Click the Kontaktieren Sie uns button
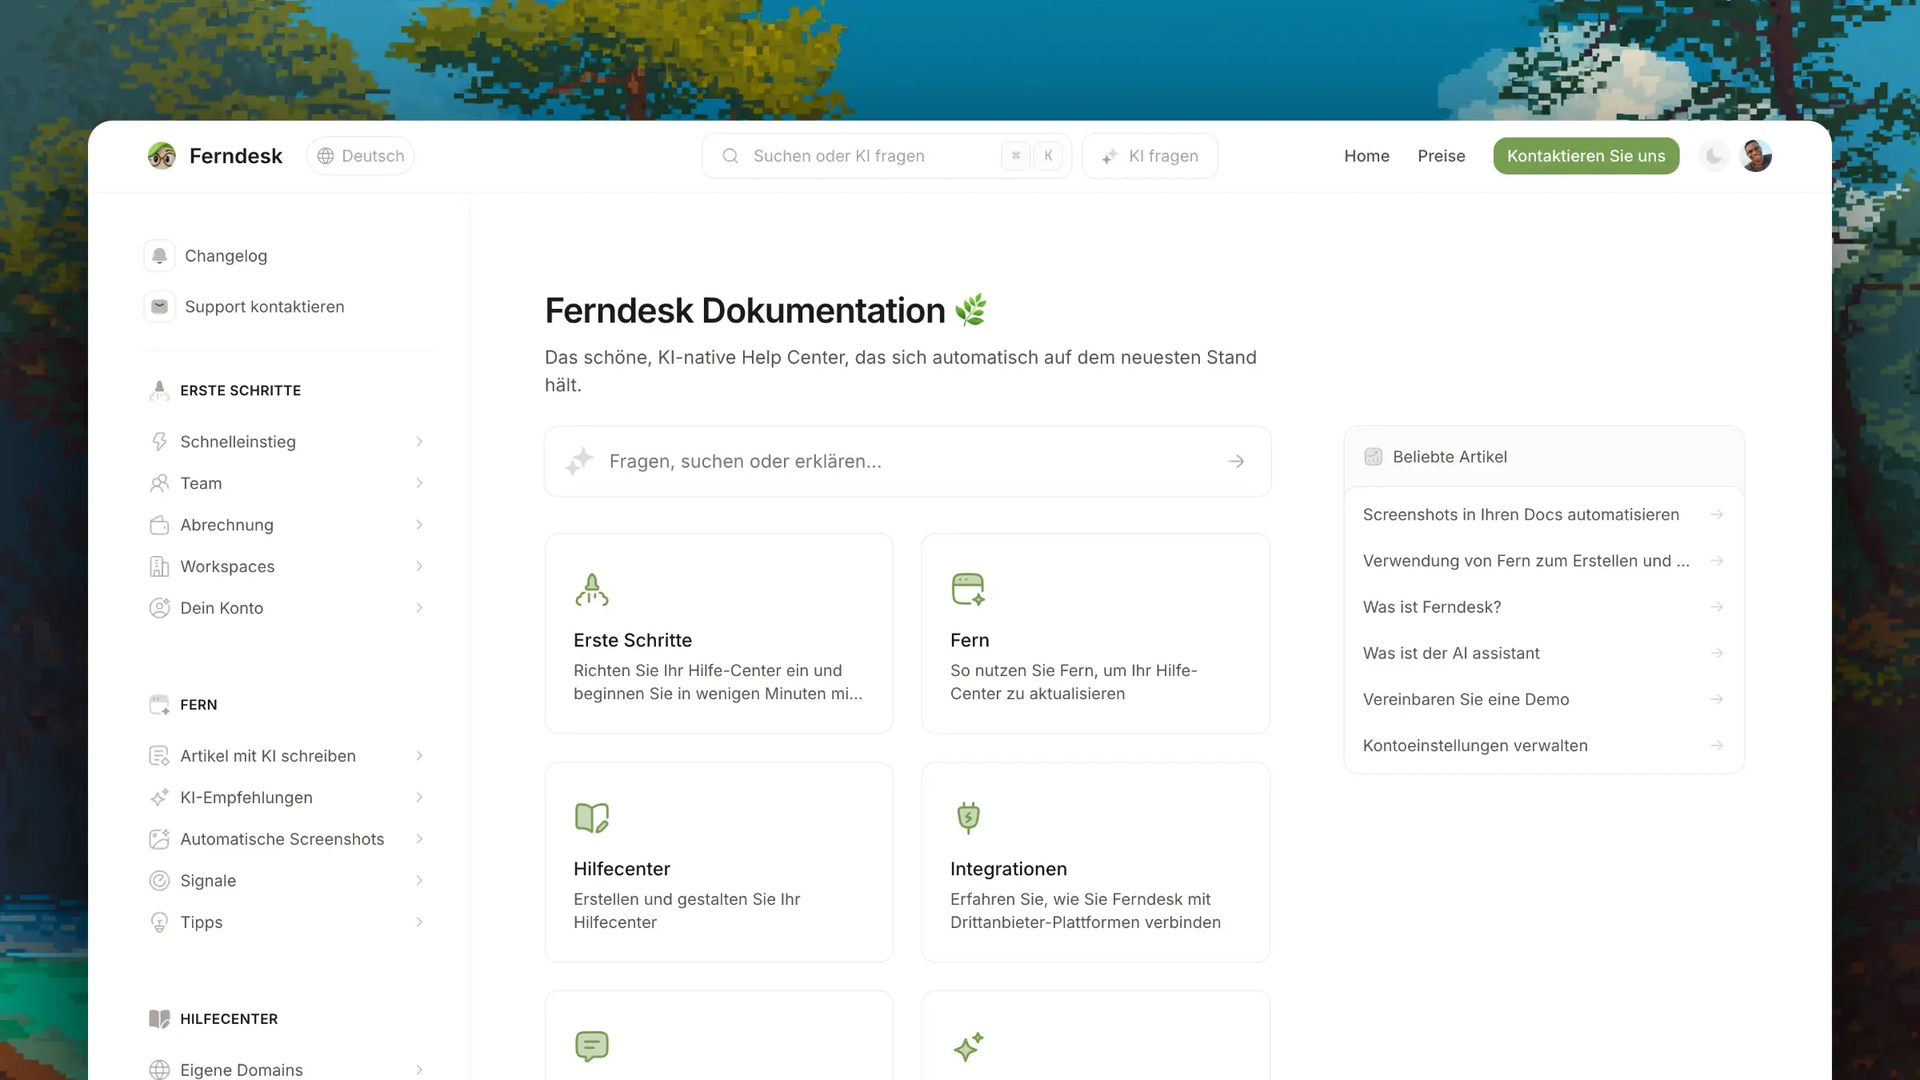 click(x=1586, y=156)
